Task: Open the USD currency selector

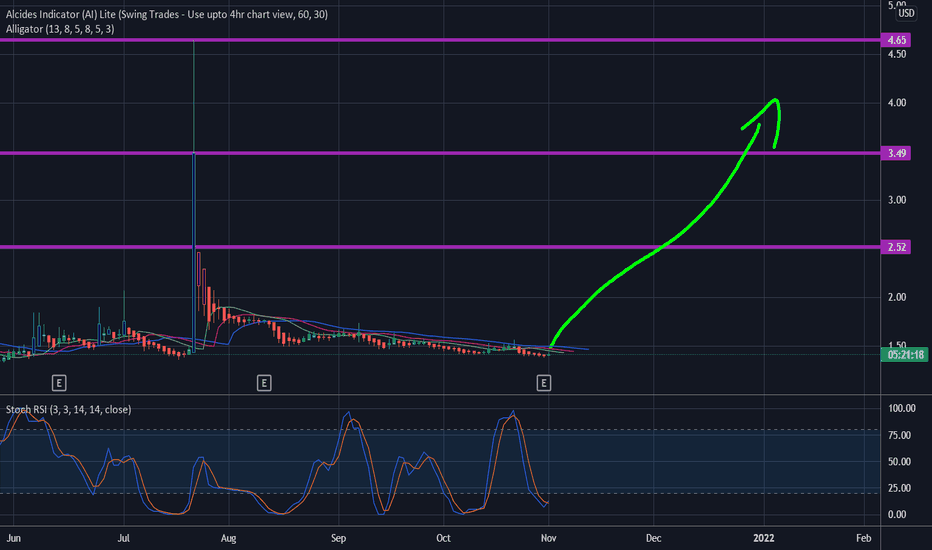Action: [906, 13]
